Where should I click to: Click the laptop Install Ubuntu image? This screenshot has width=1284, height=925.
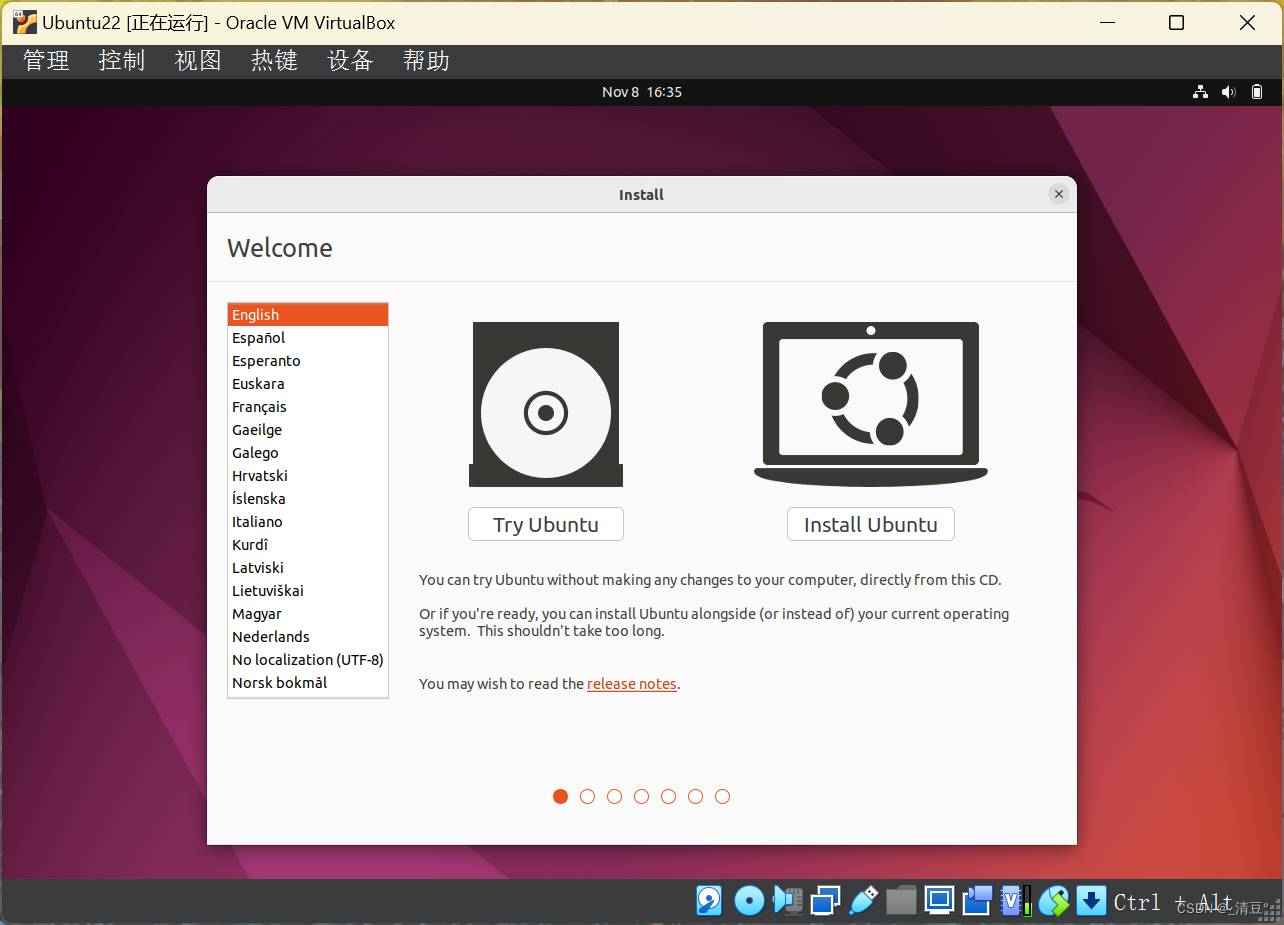871,404
